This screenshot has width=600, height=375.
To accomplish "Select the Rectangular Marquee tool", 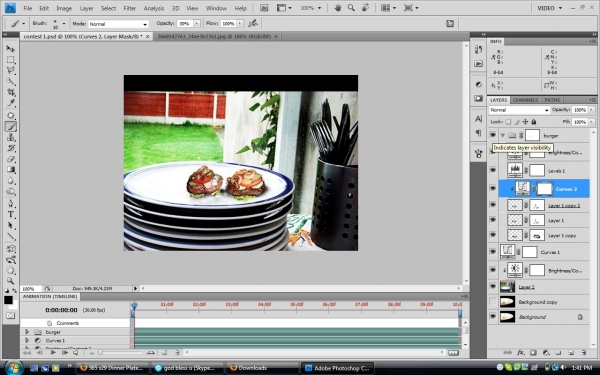I will pos(11,60).
